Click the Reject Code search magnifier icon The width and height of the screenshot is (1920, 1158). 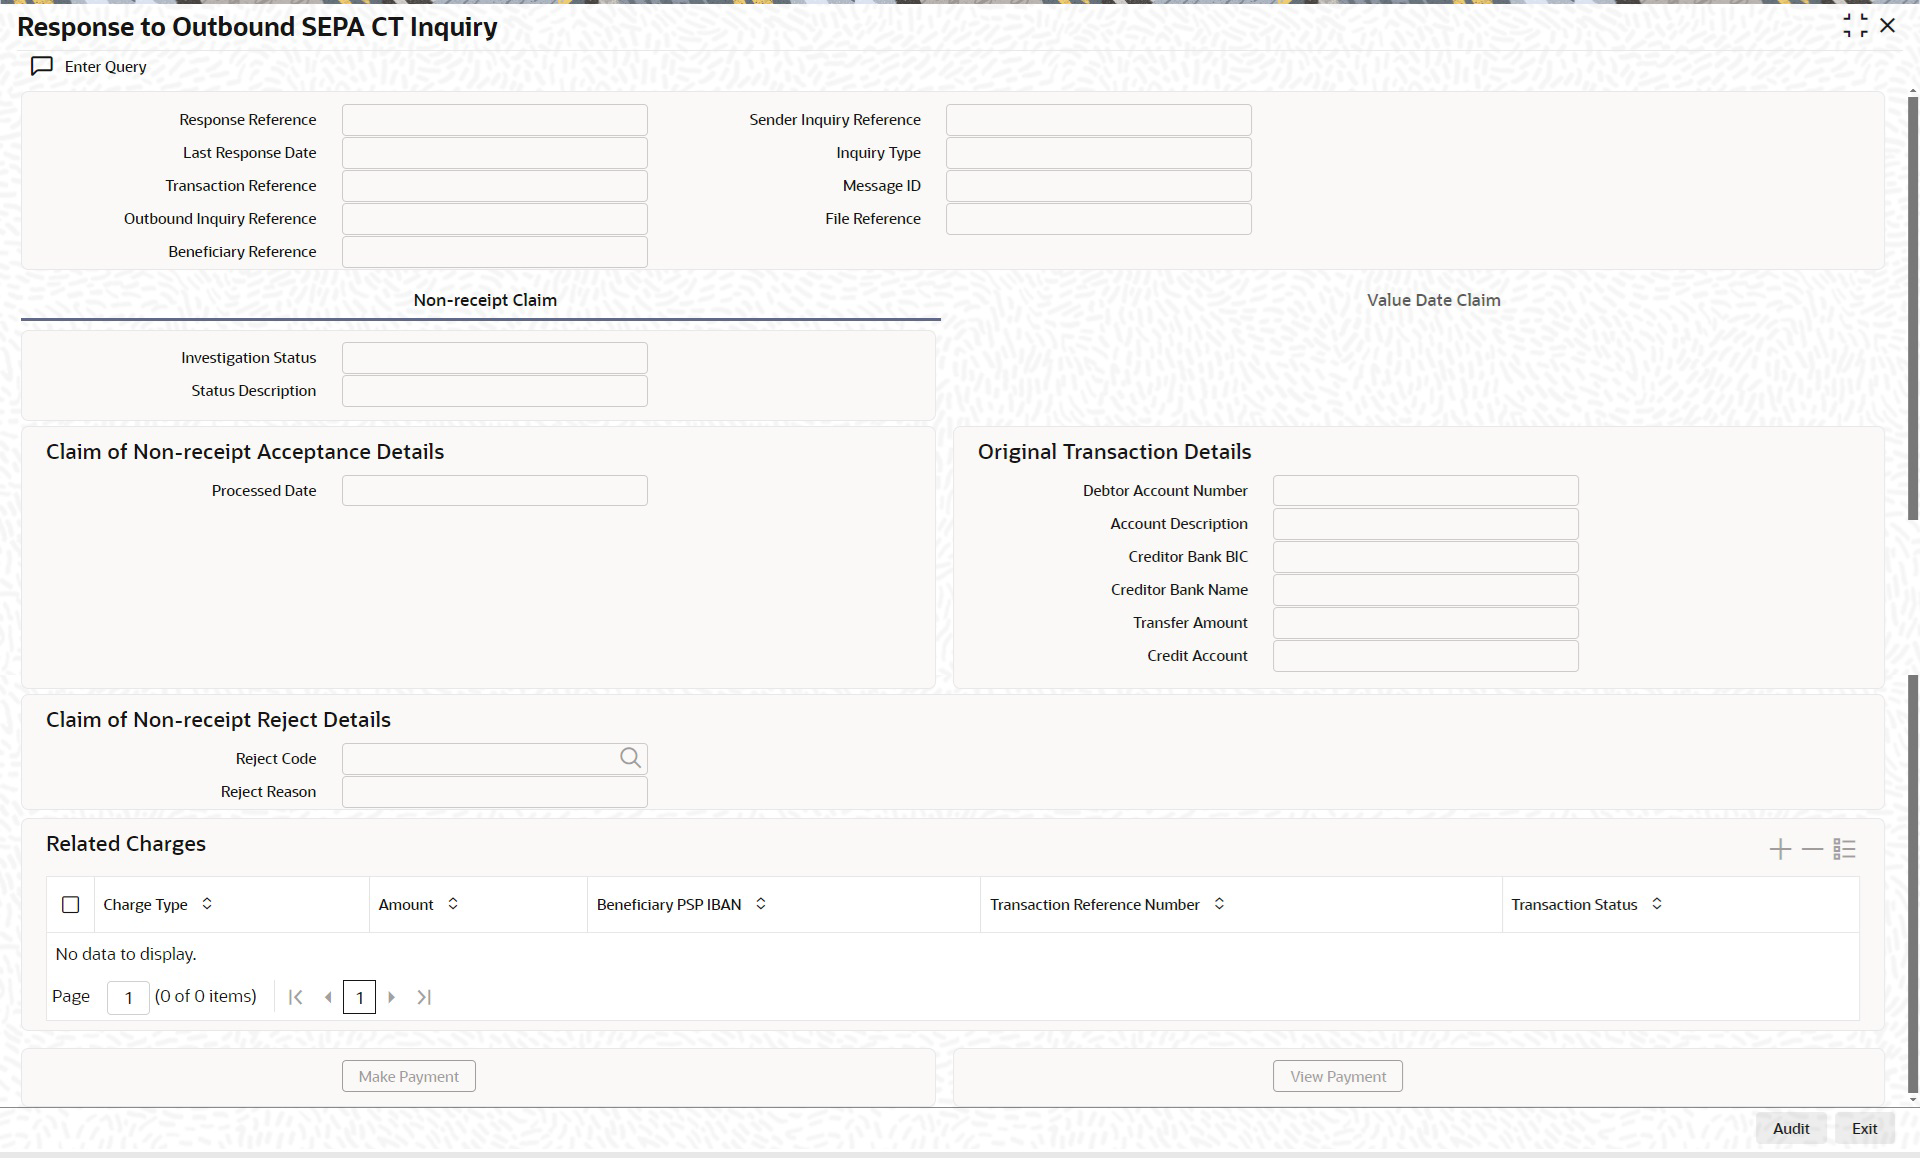[630, 758]
